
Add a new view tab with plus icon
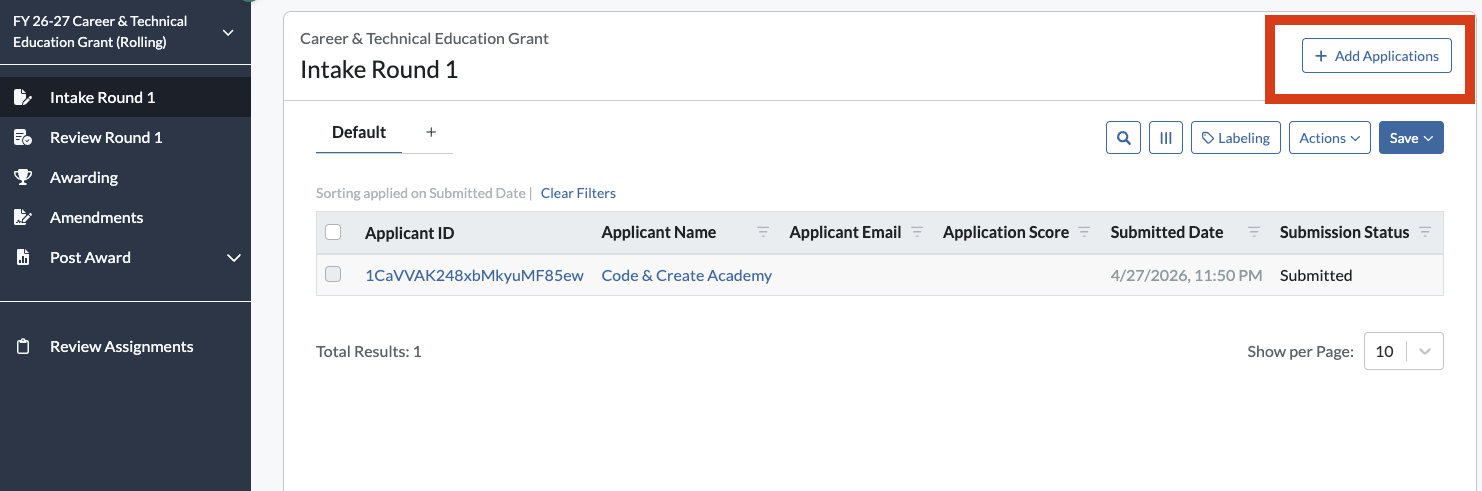(431, 132)
